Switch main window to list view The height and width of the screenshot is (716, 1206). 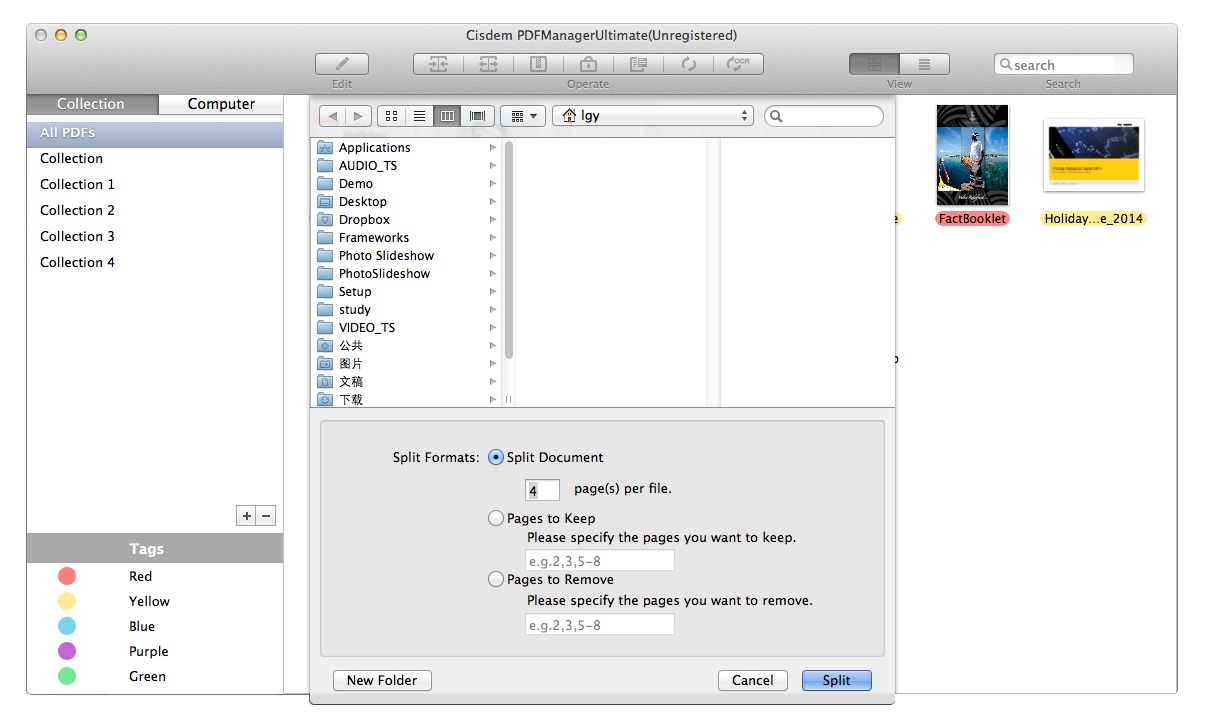pos(925,64)
